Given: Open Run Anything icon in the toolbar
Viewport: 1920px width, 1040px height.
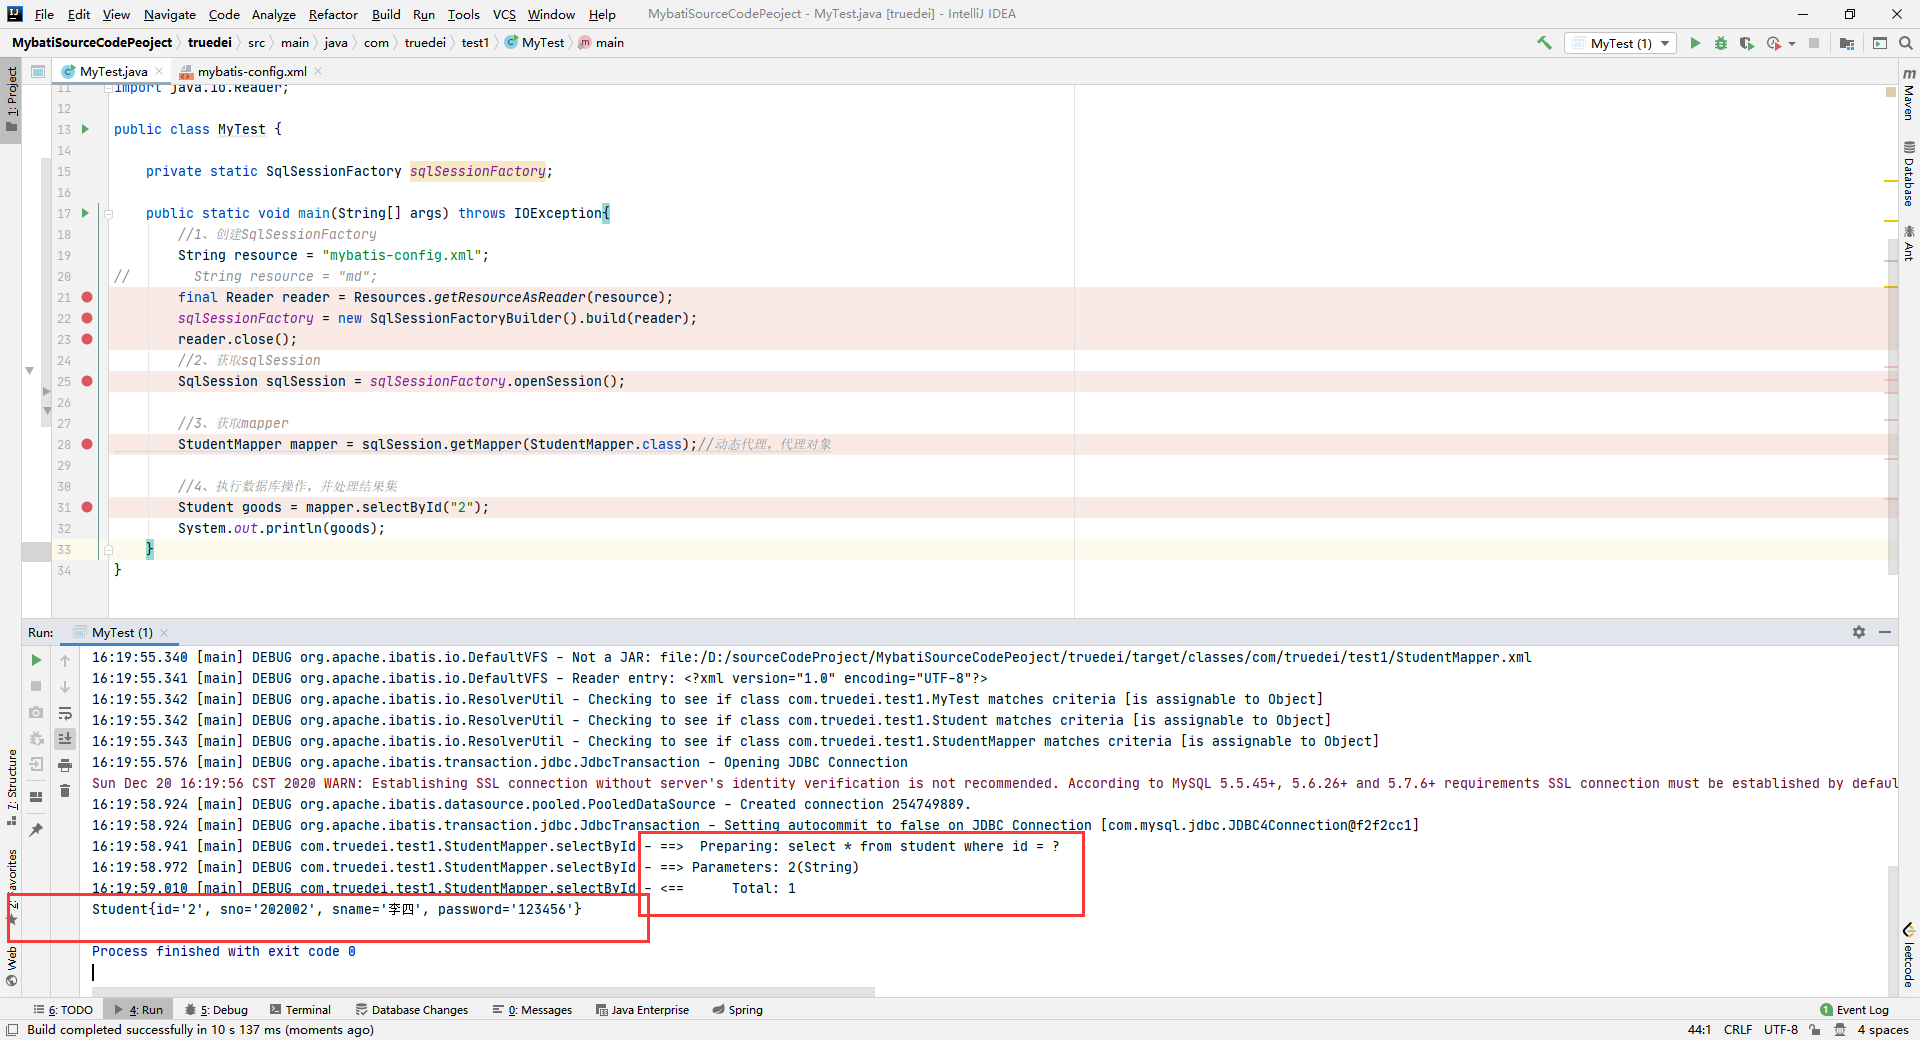Looking at the screenshot, I should tap(1880, 43).
